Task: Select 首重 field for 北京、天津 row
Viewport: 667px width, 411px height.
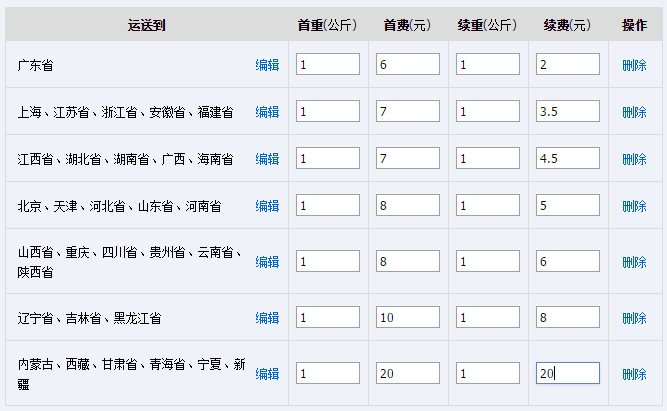Action: (328, 205)
